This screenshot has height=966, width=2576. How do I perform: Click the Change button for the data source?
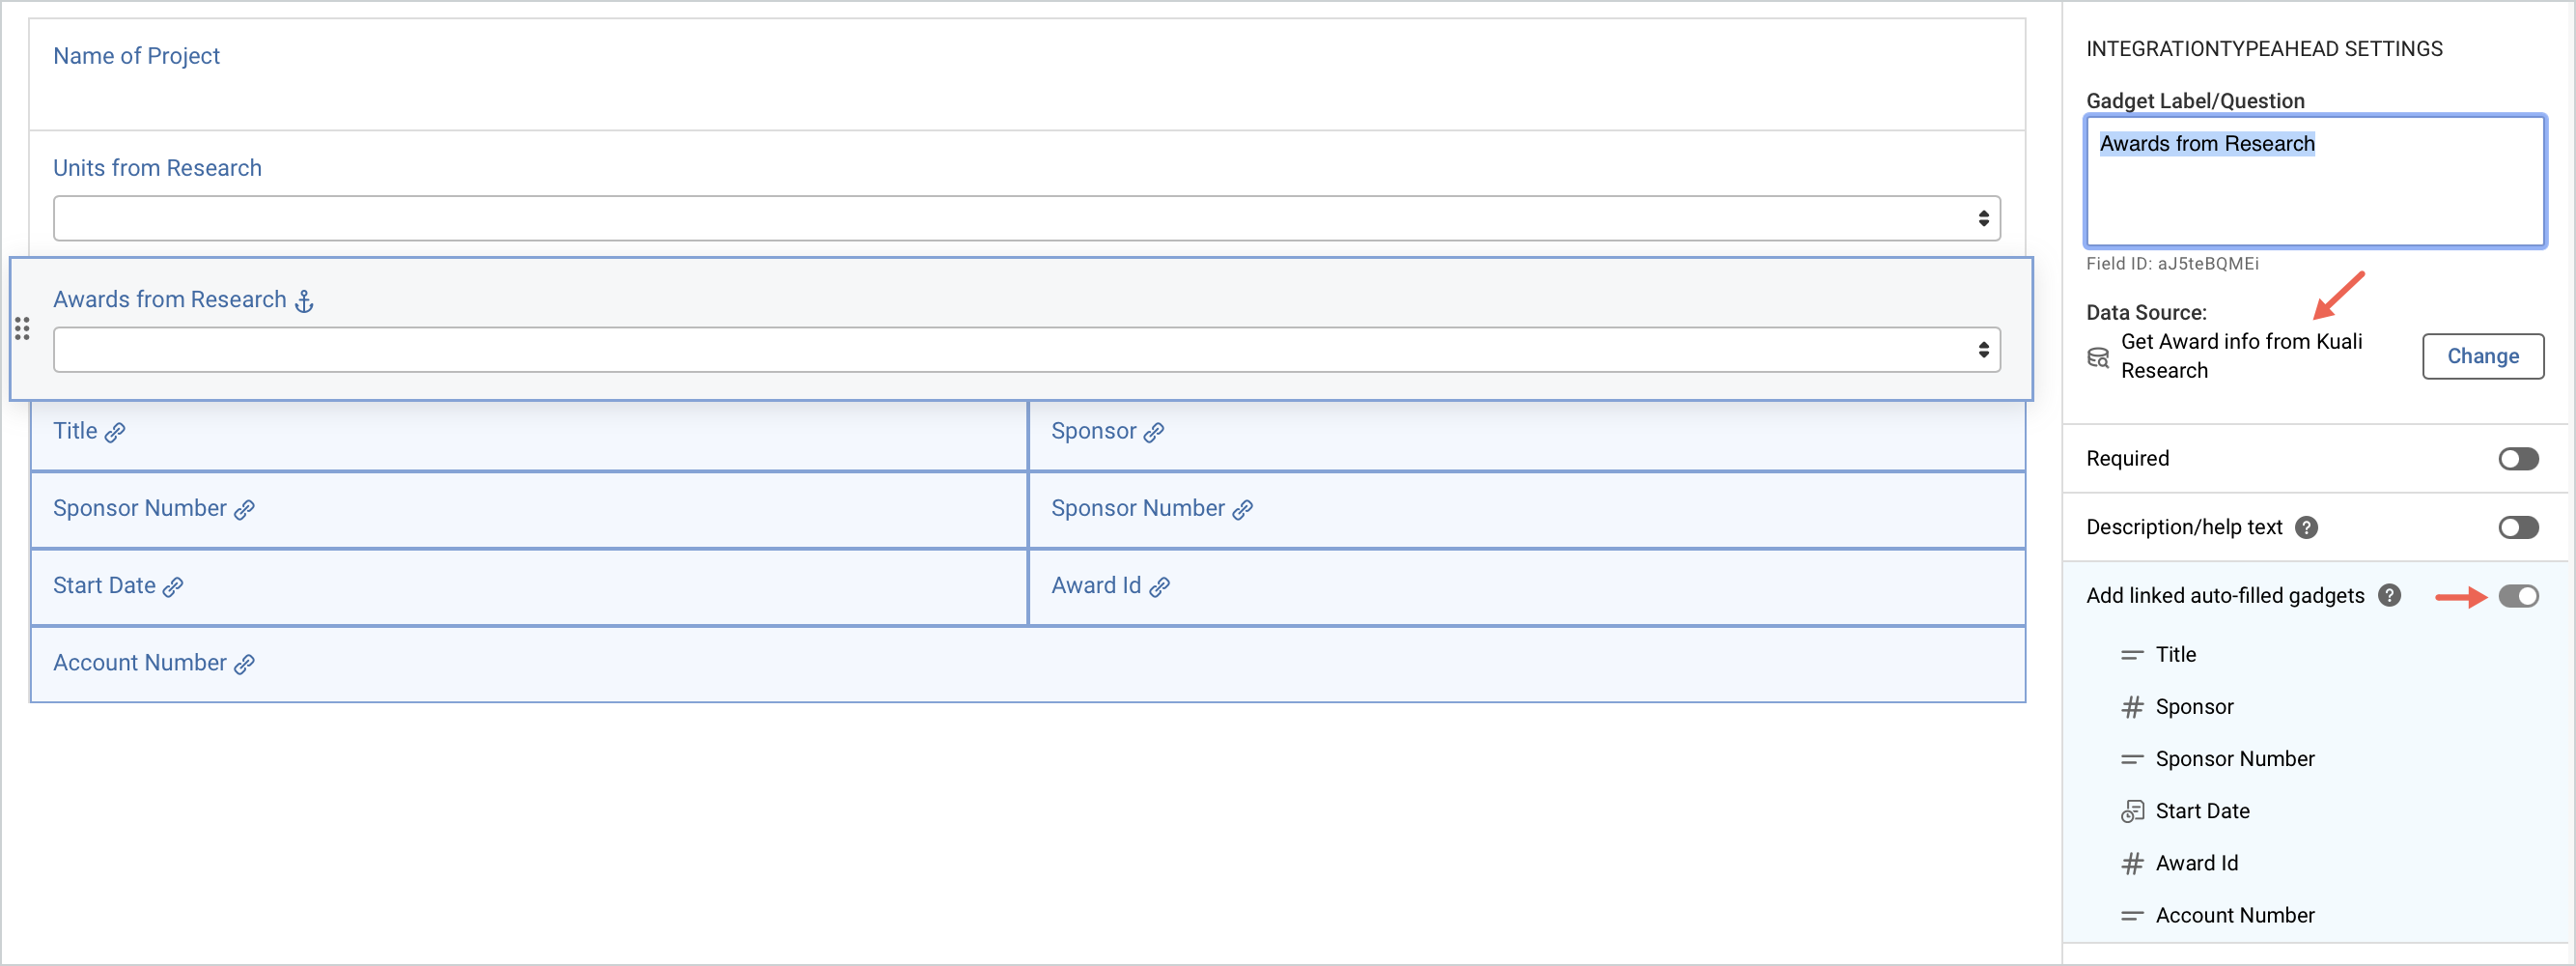tap(2484, 356)
